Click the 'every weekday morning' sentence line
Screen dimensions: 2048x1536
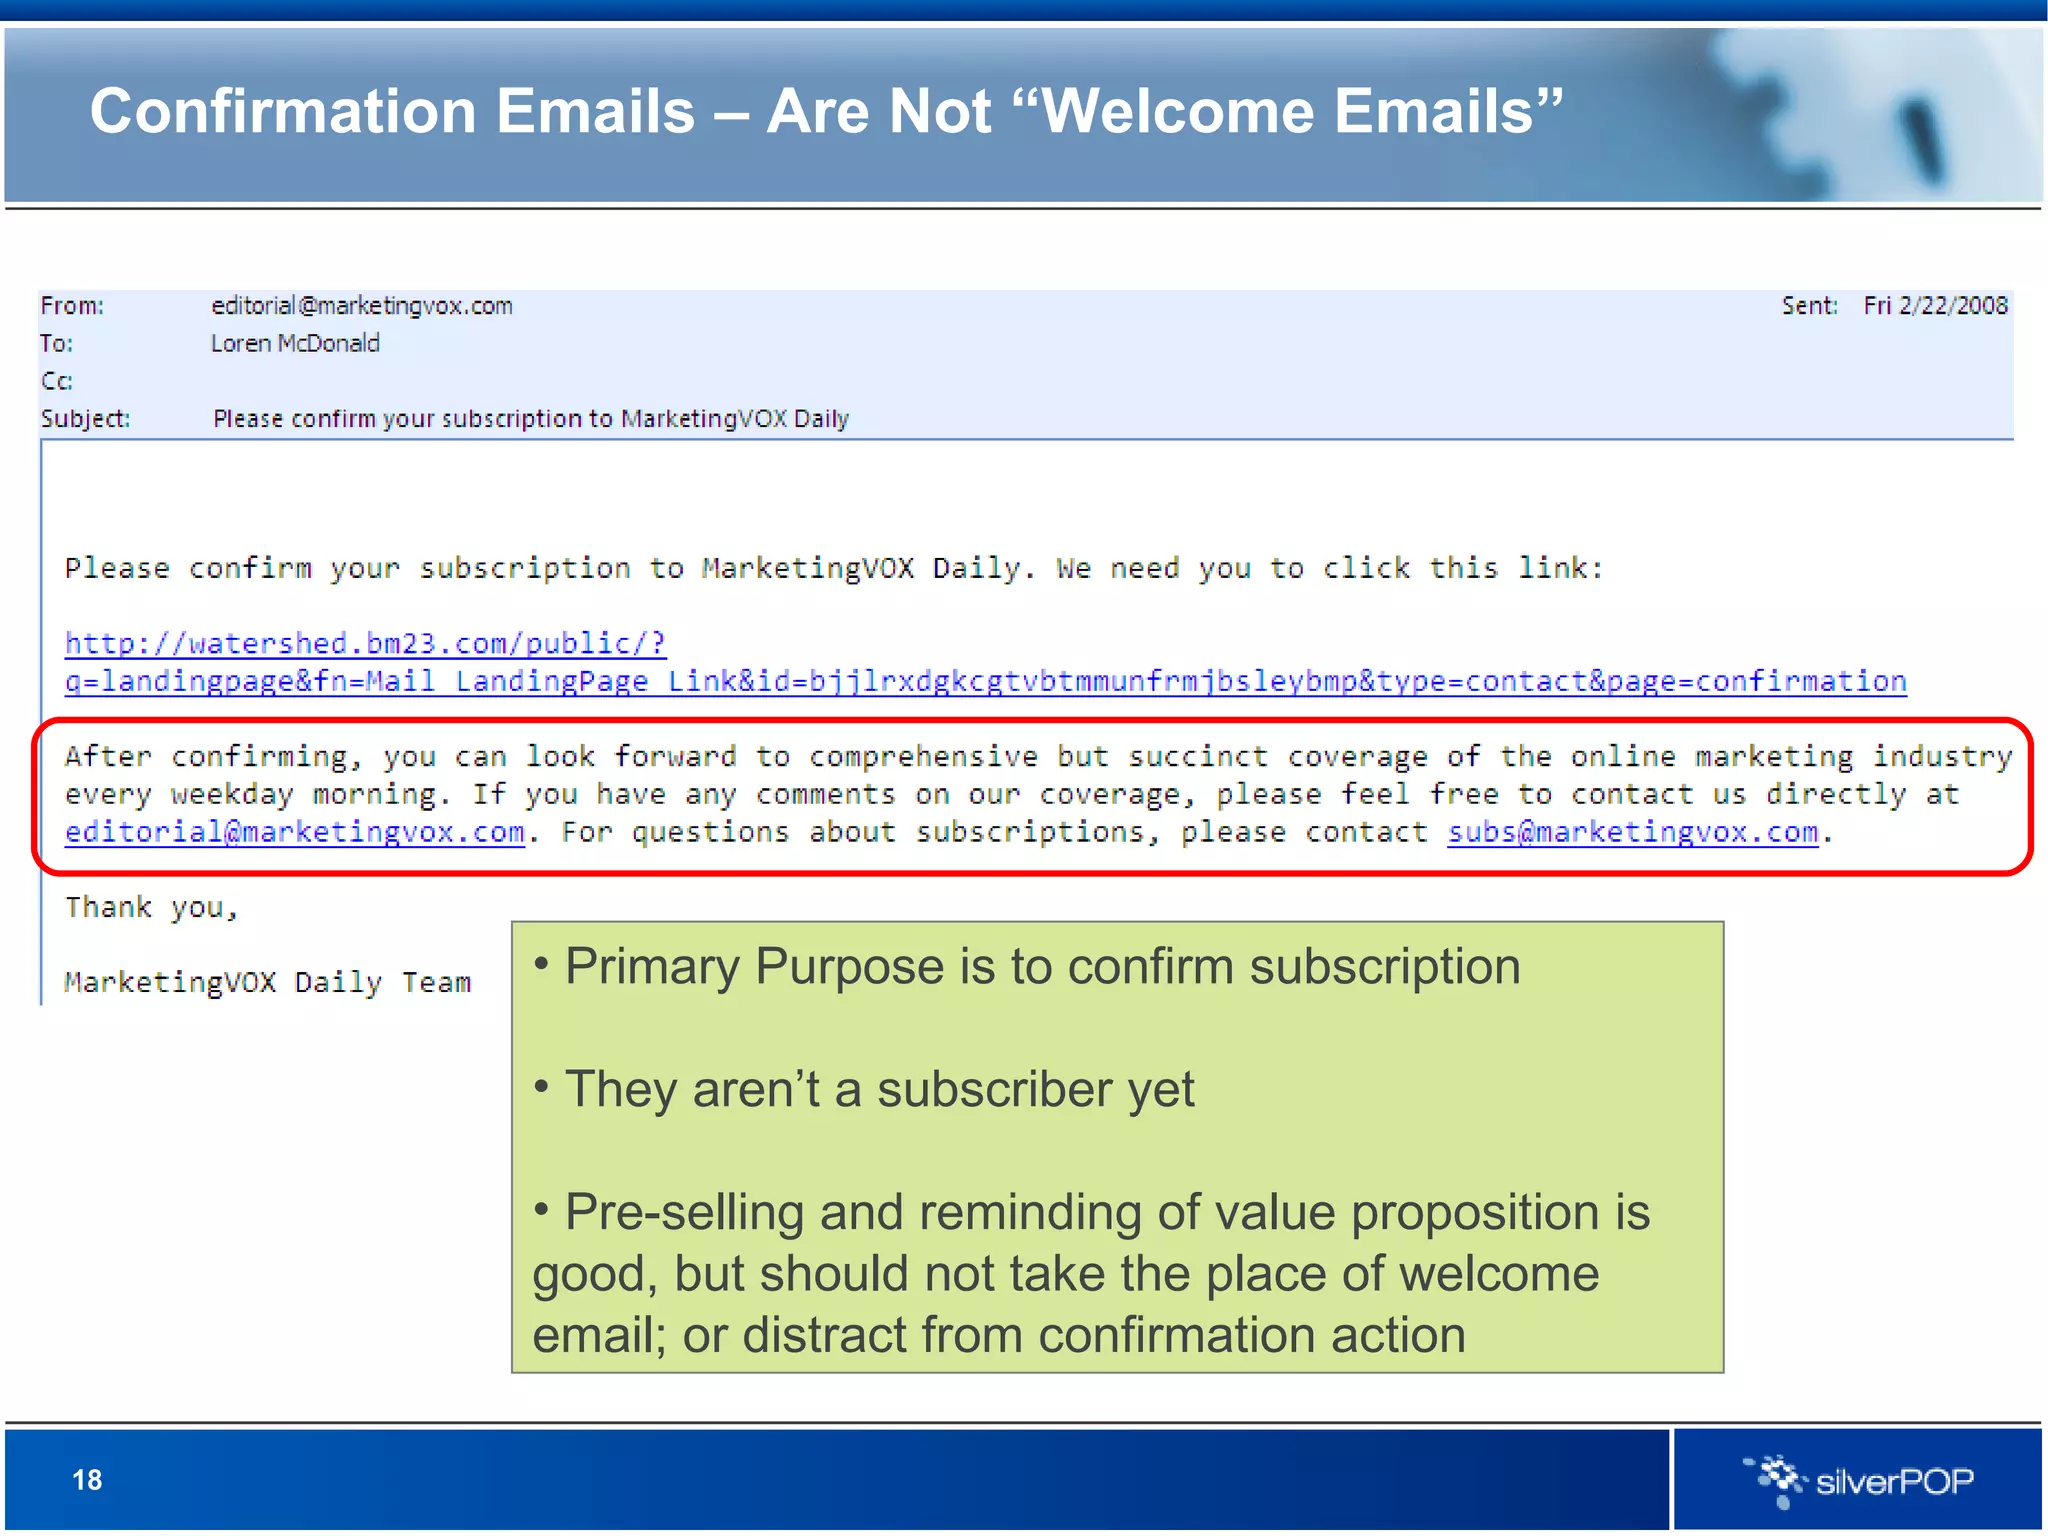click(x=1011, y=794)
